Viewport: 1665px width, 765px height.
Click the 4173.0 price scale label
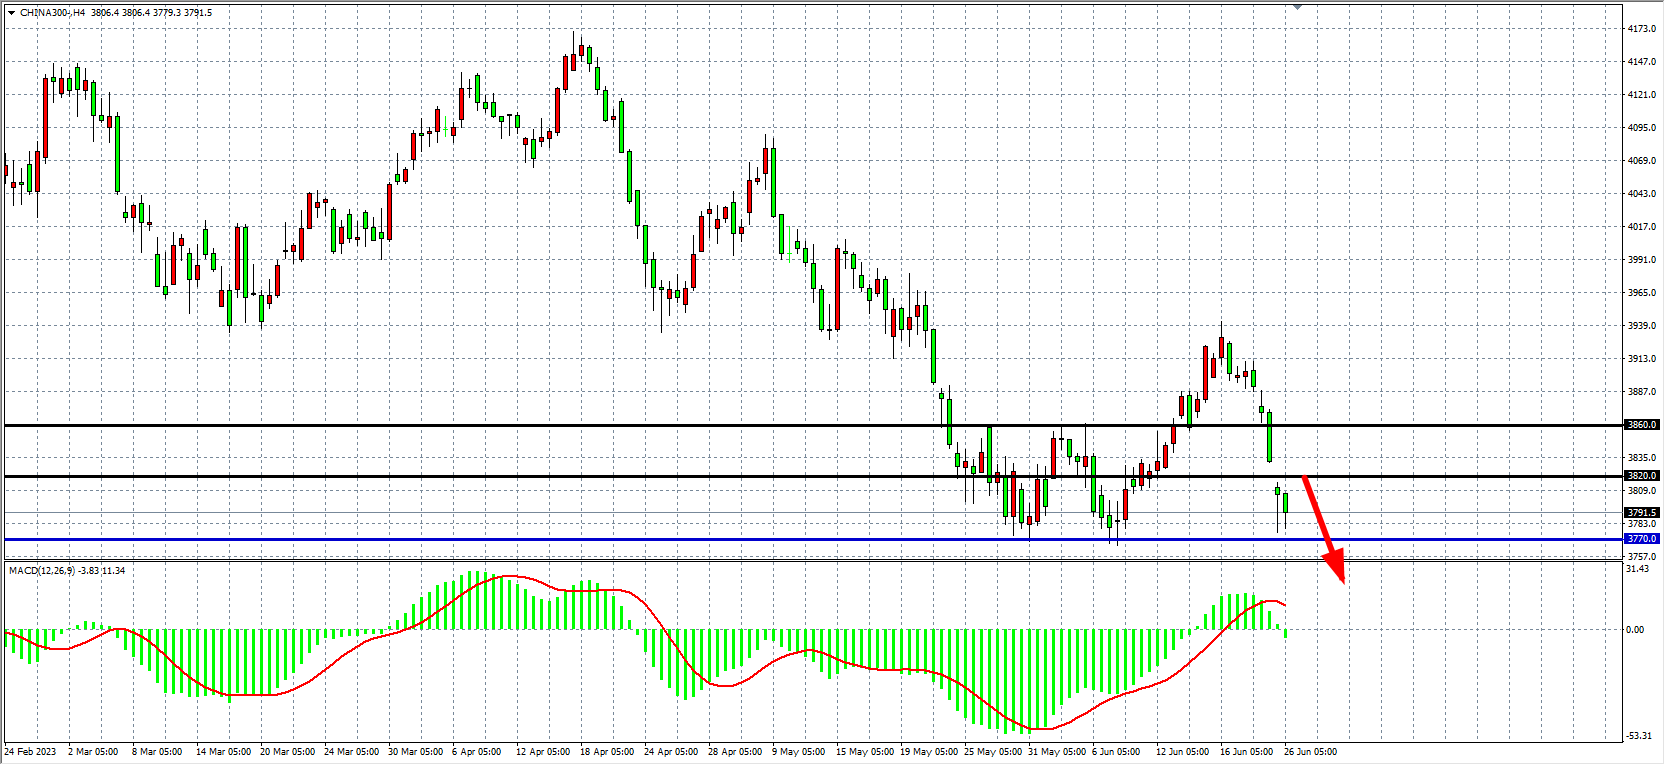[x=1641, y=29]
